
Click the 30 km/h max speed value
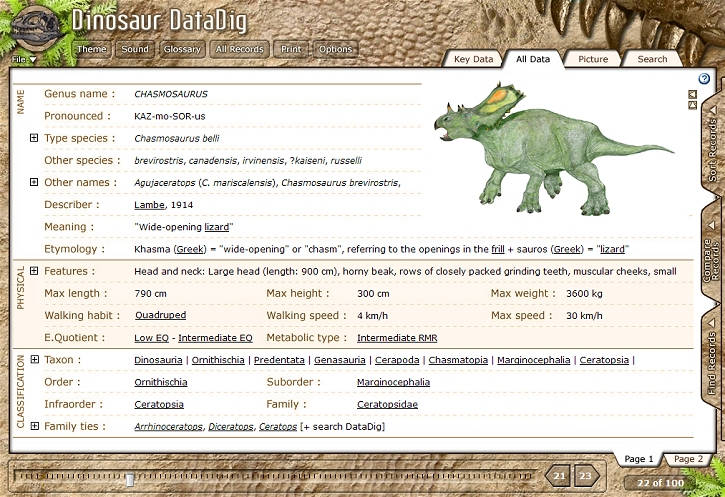(x=584, y=316)
